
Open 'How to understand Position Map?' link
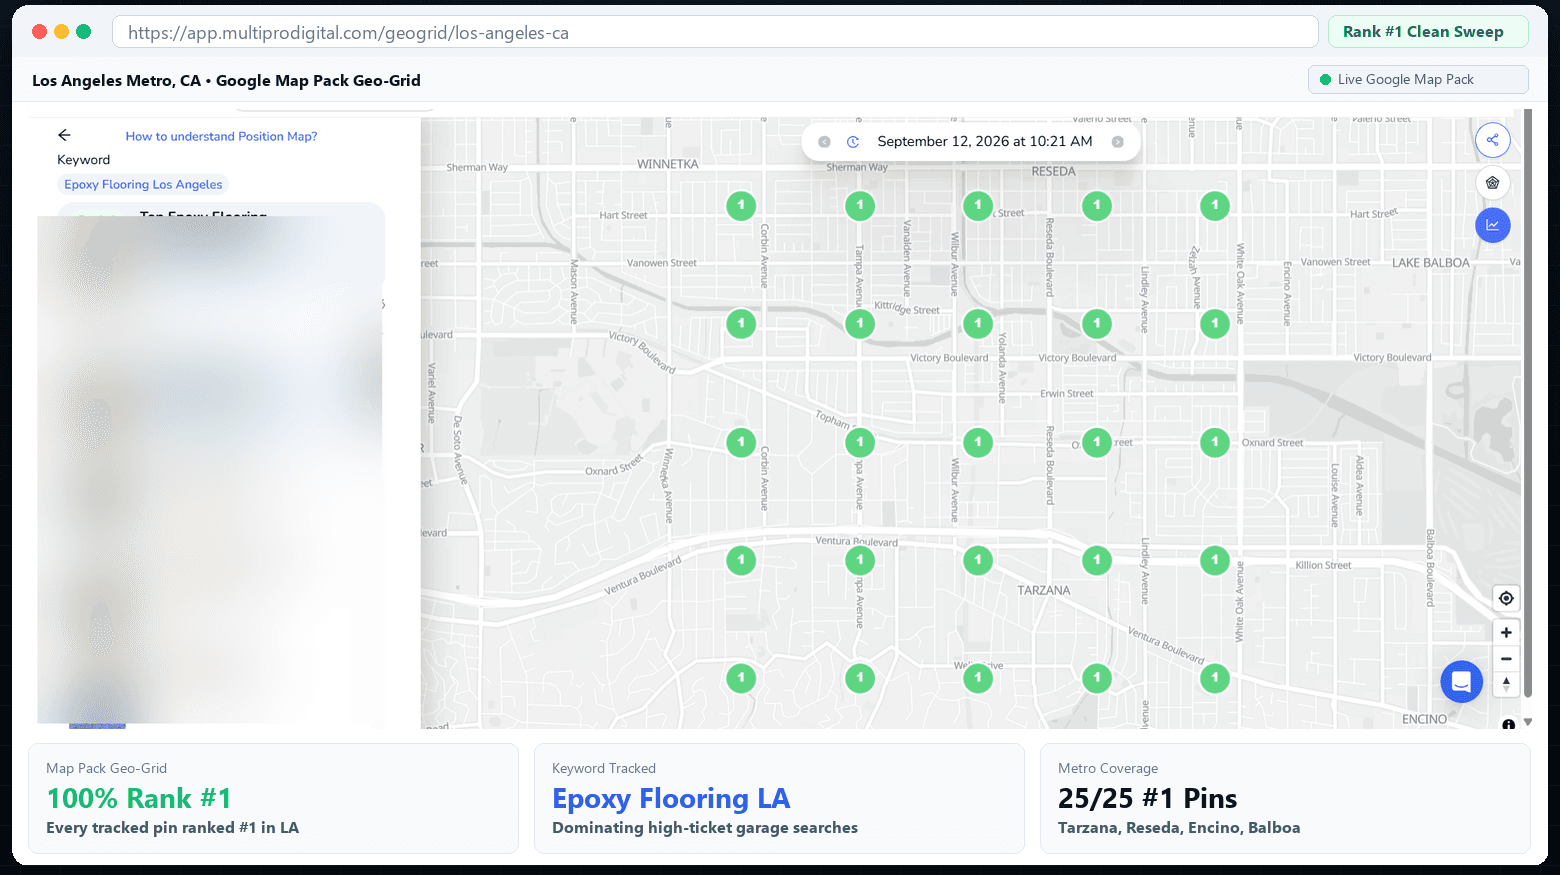pyautogui.click(x=221, y=136)
